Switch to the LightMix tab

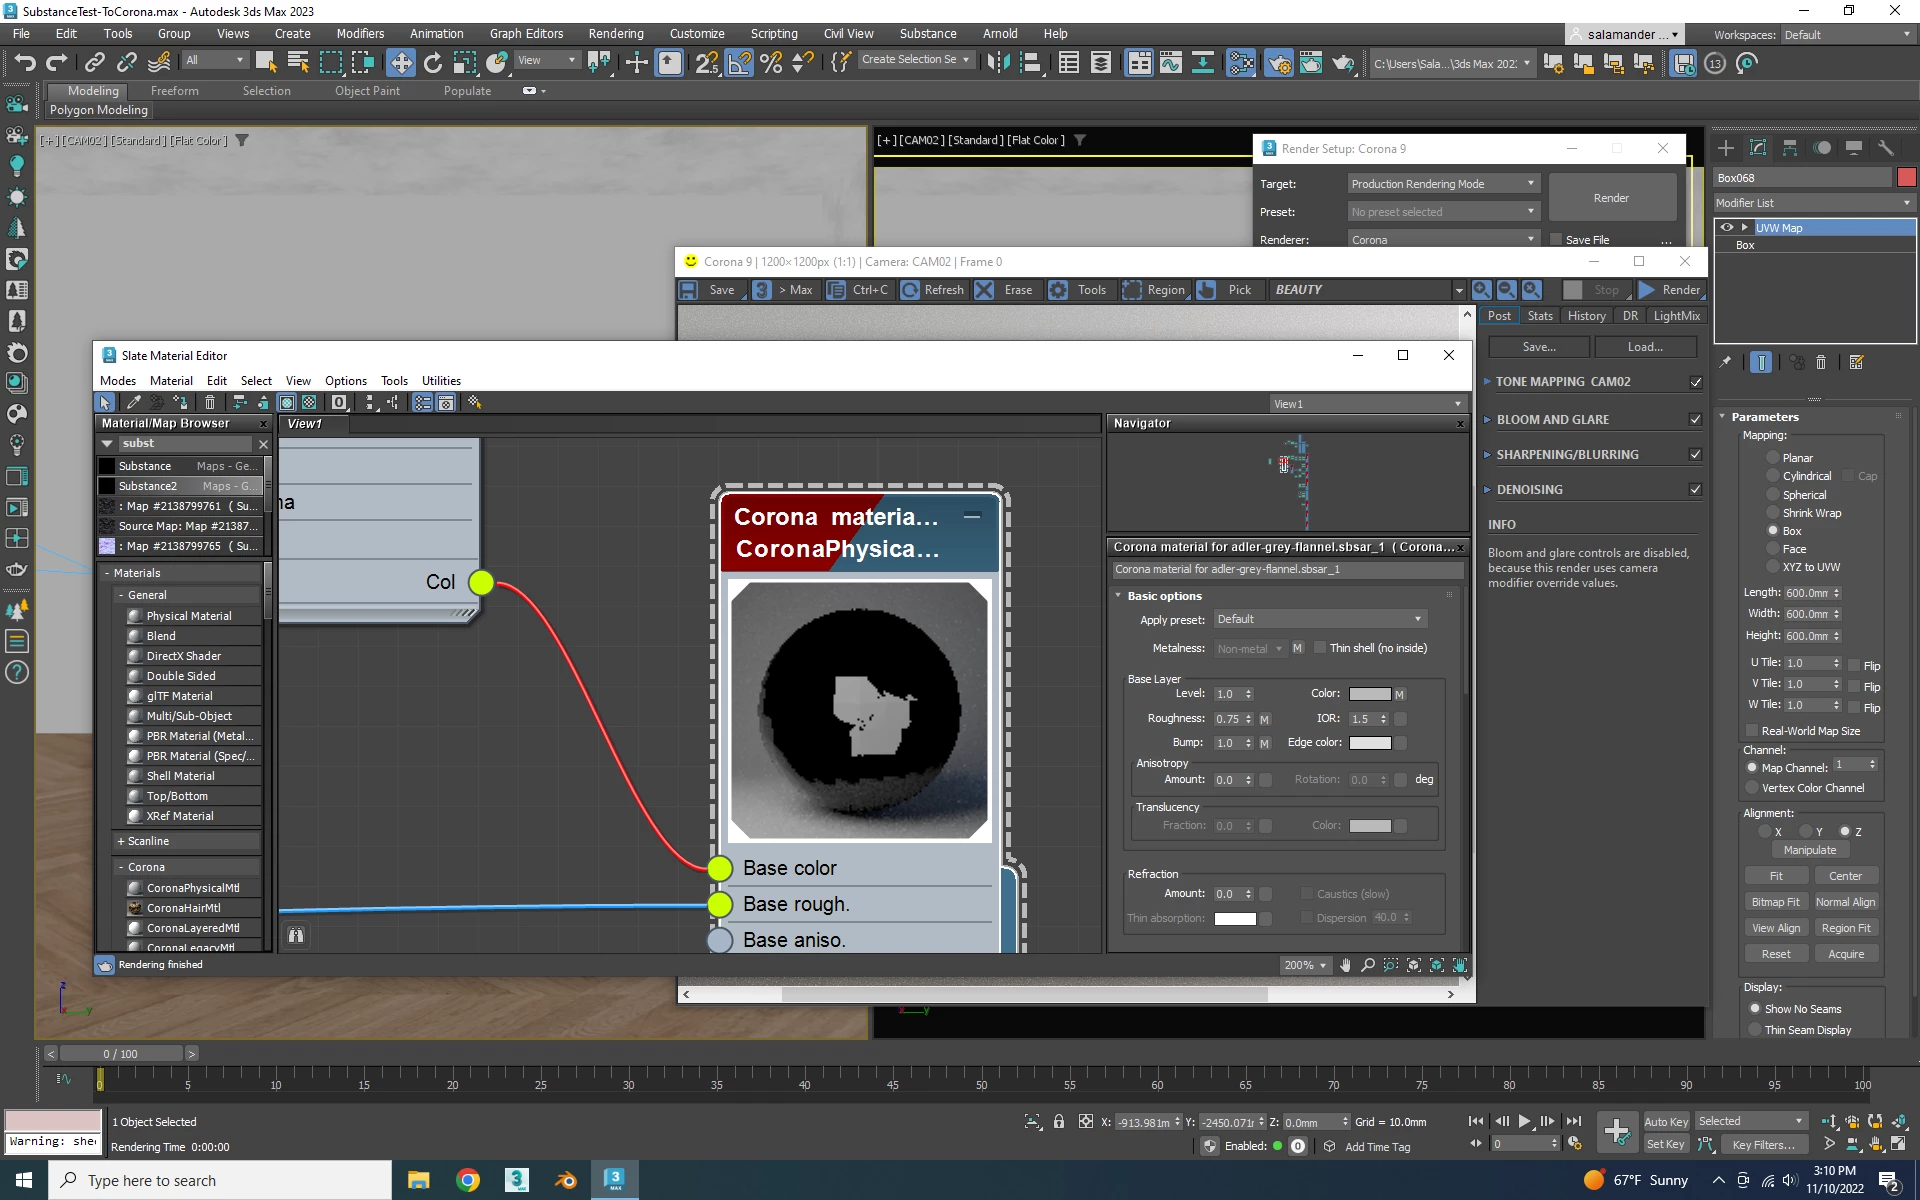point(1676,316)
